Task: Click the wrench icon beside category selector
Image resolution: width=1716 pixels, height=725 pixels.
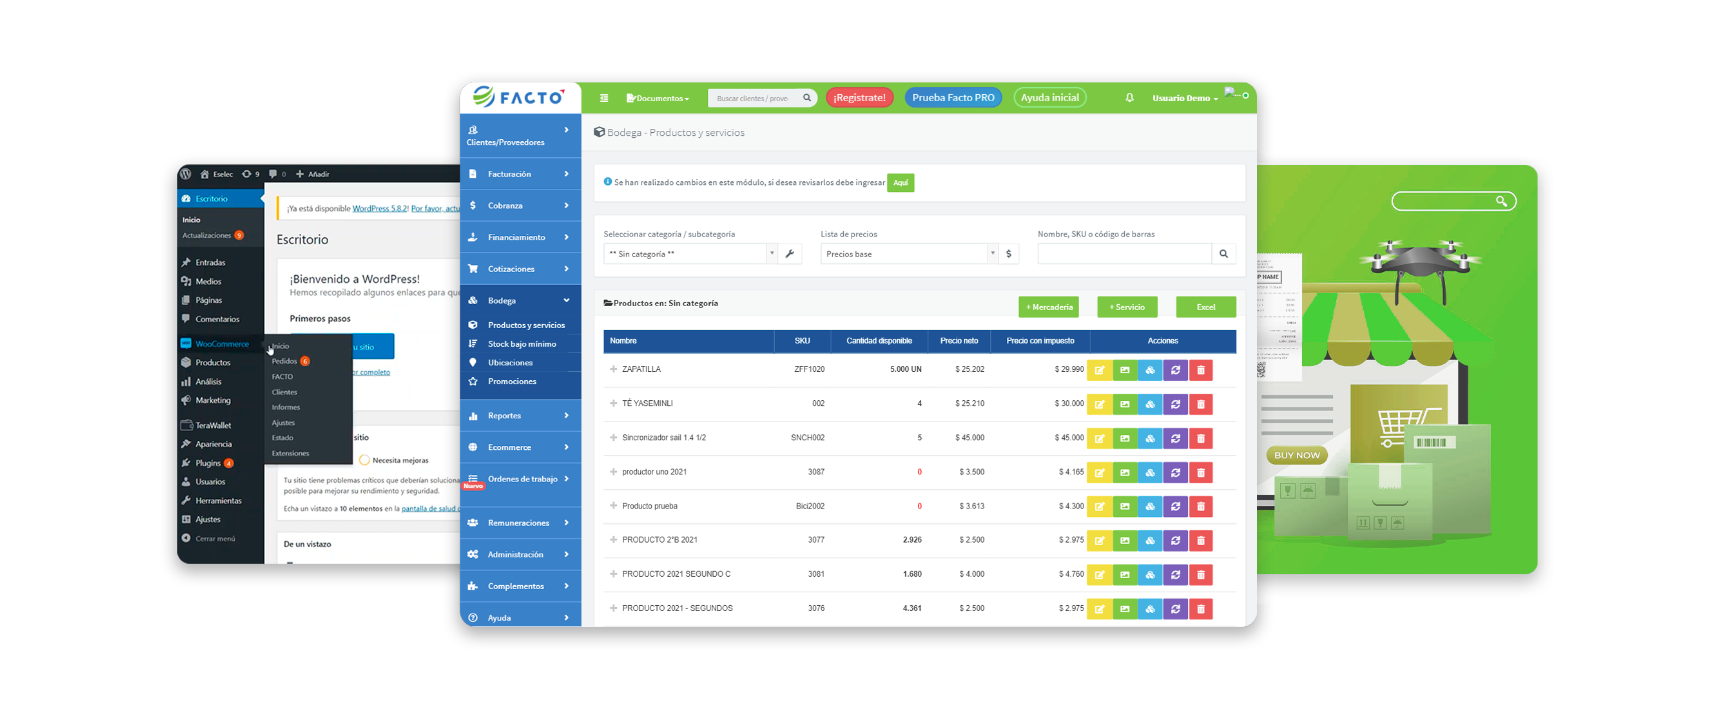Action: tap(790, 254)
